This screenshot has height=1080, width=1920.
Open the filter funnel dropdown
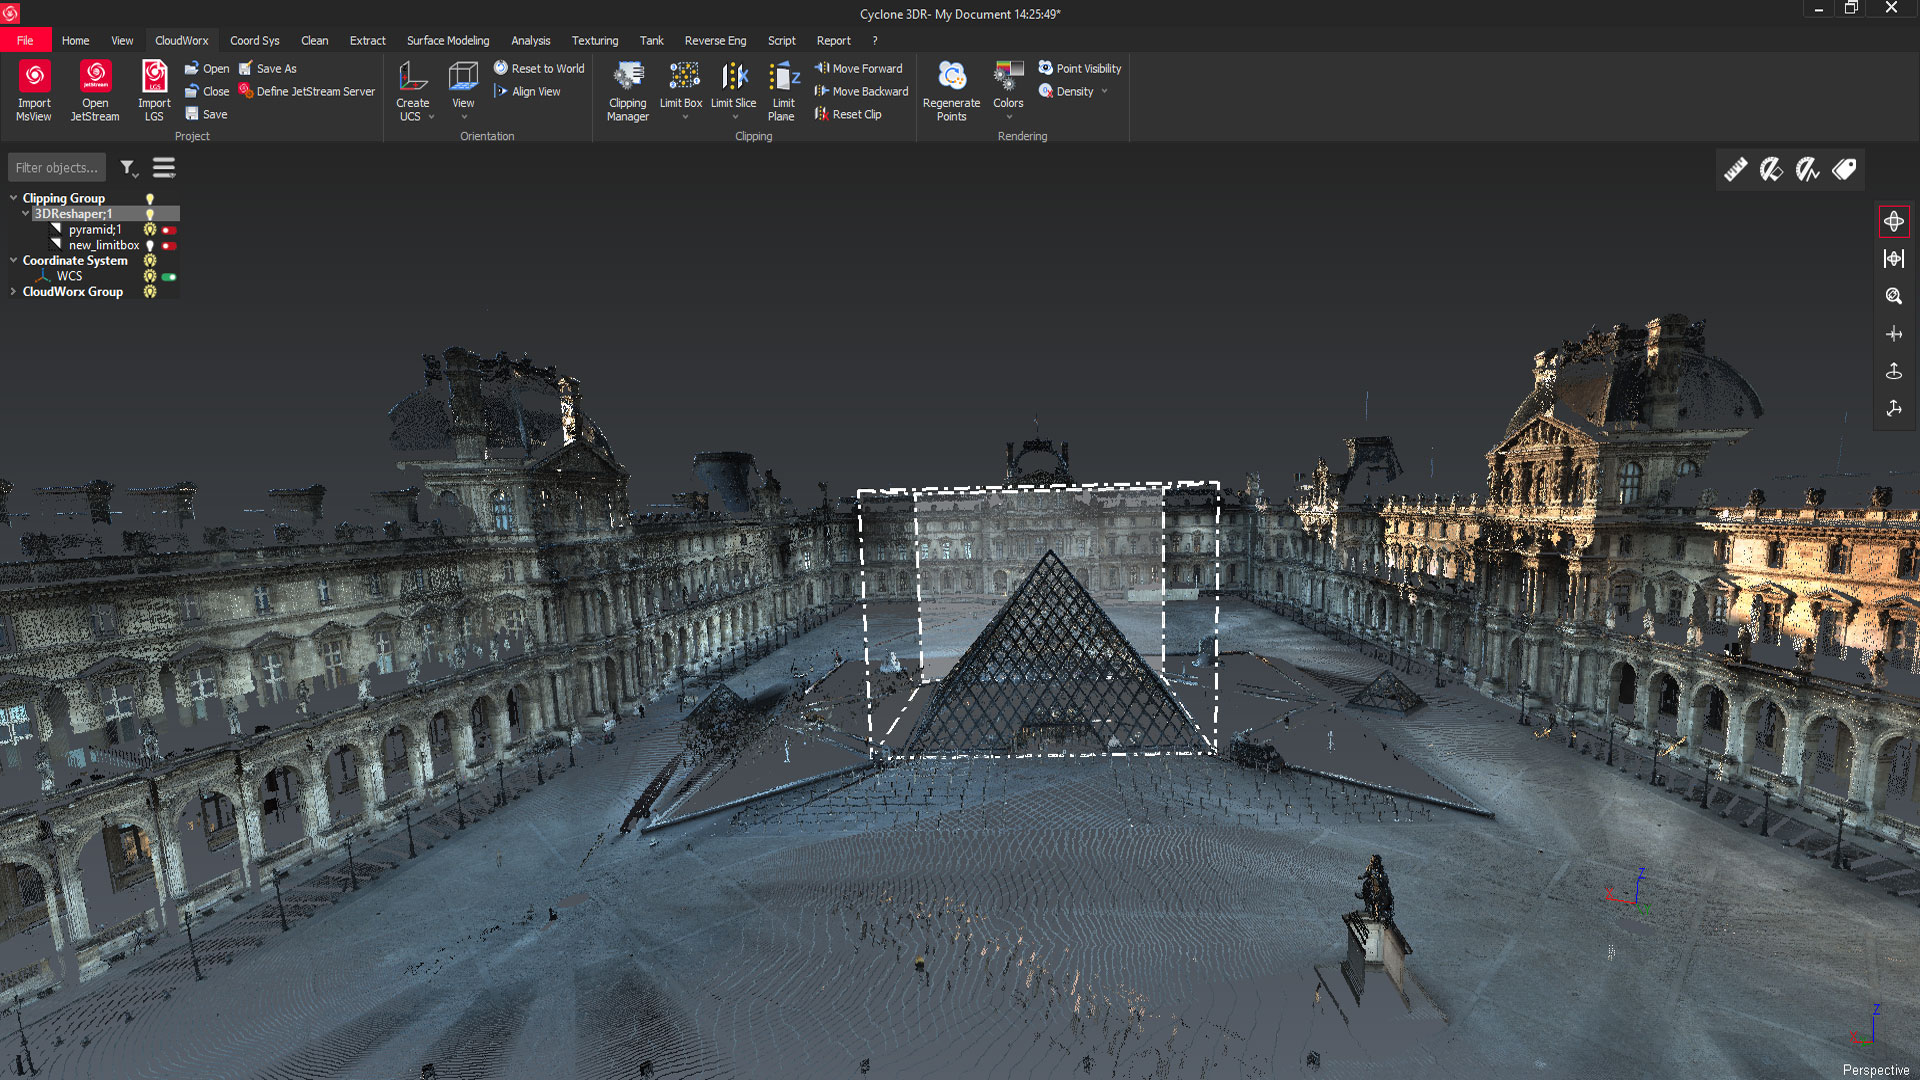[x=129, y=168]
